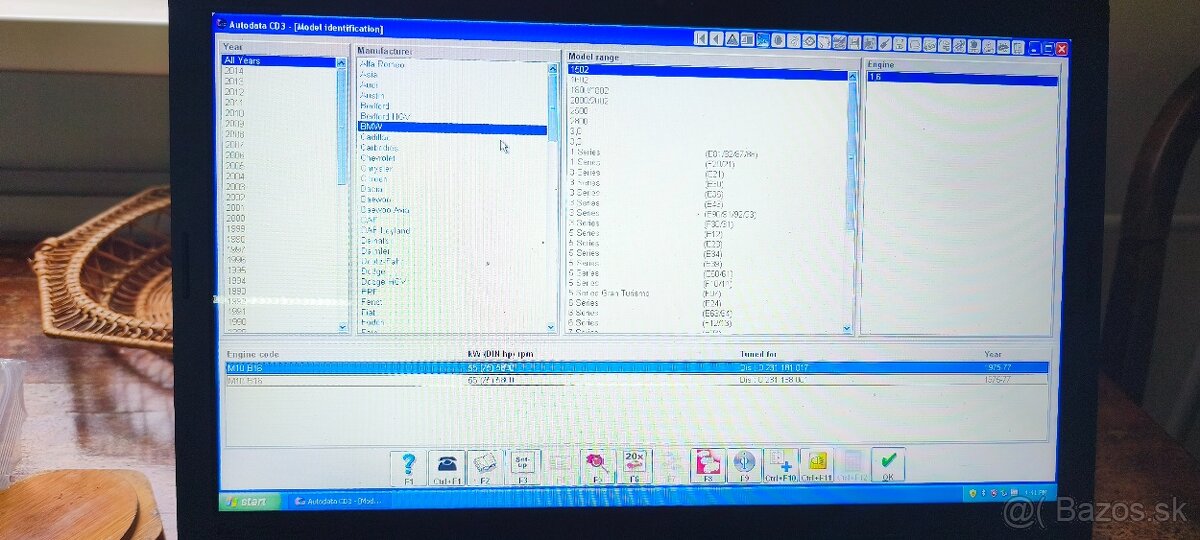The width and height of the screenshot is (1200, 540).
Task: Click the go-to-first arrow in top toolbar
Action: [702, 38]
